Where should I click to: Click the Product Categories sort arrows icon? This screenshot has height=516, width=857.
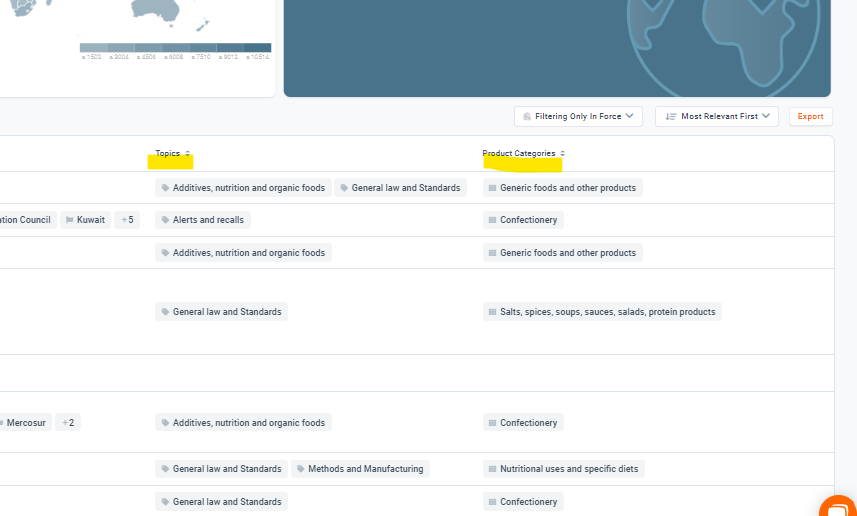563,154
